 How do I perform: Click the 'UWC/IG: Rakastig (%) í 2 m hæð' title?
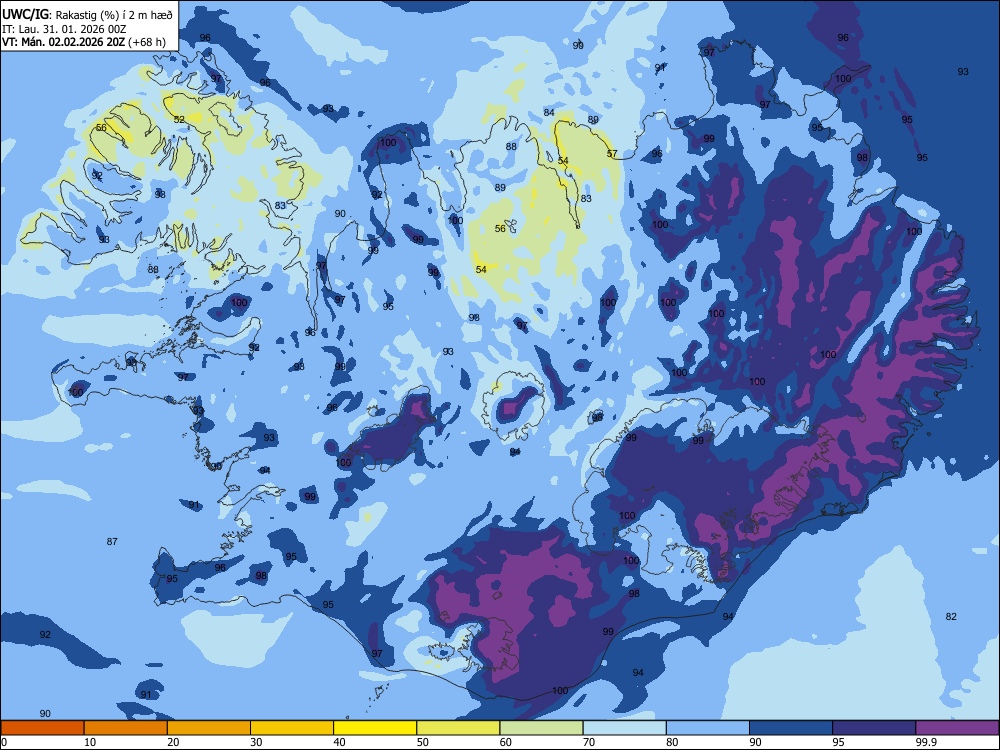(87, 15)
